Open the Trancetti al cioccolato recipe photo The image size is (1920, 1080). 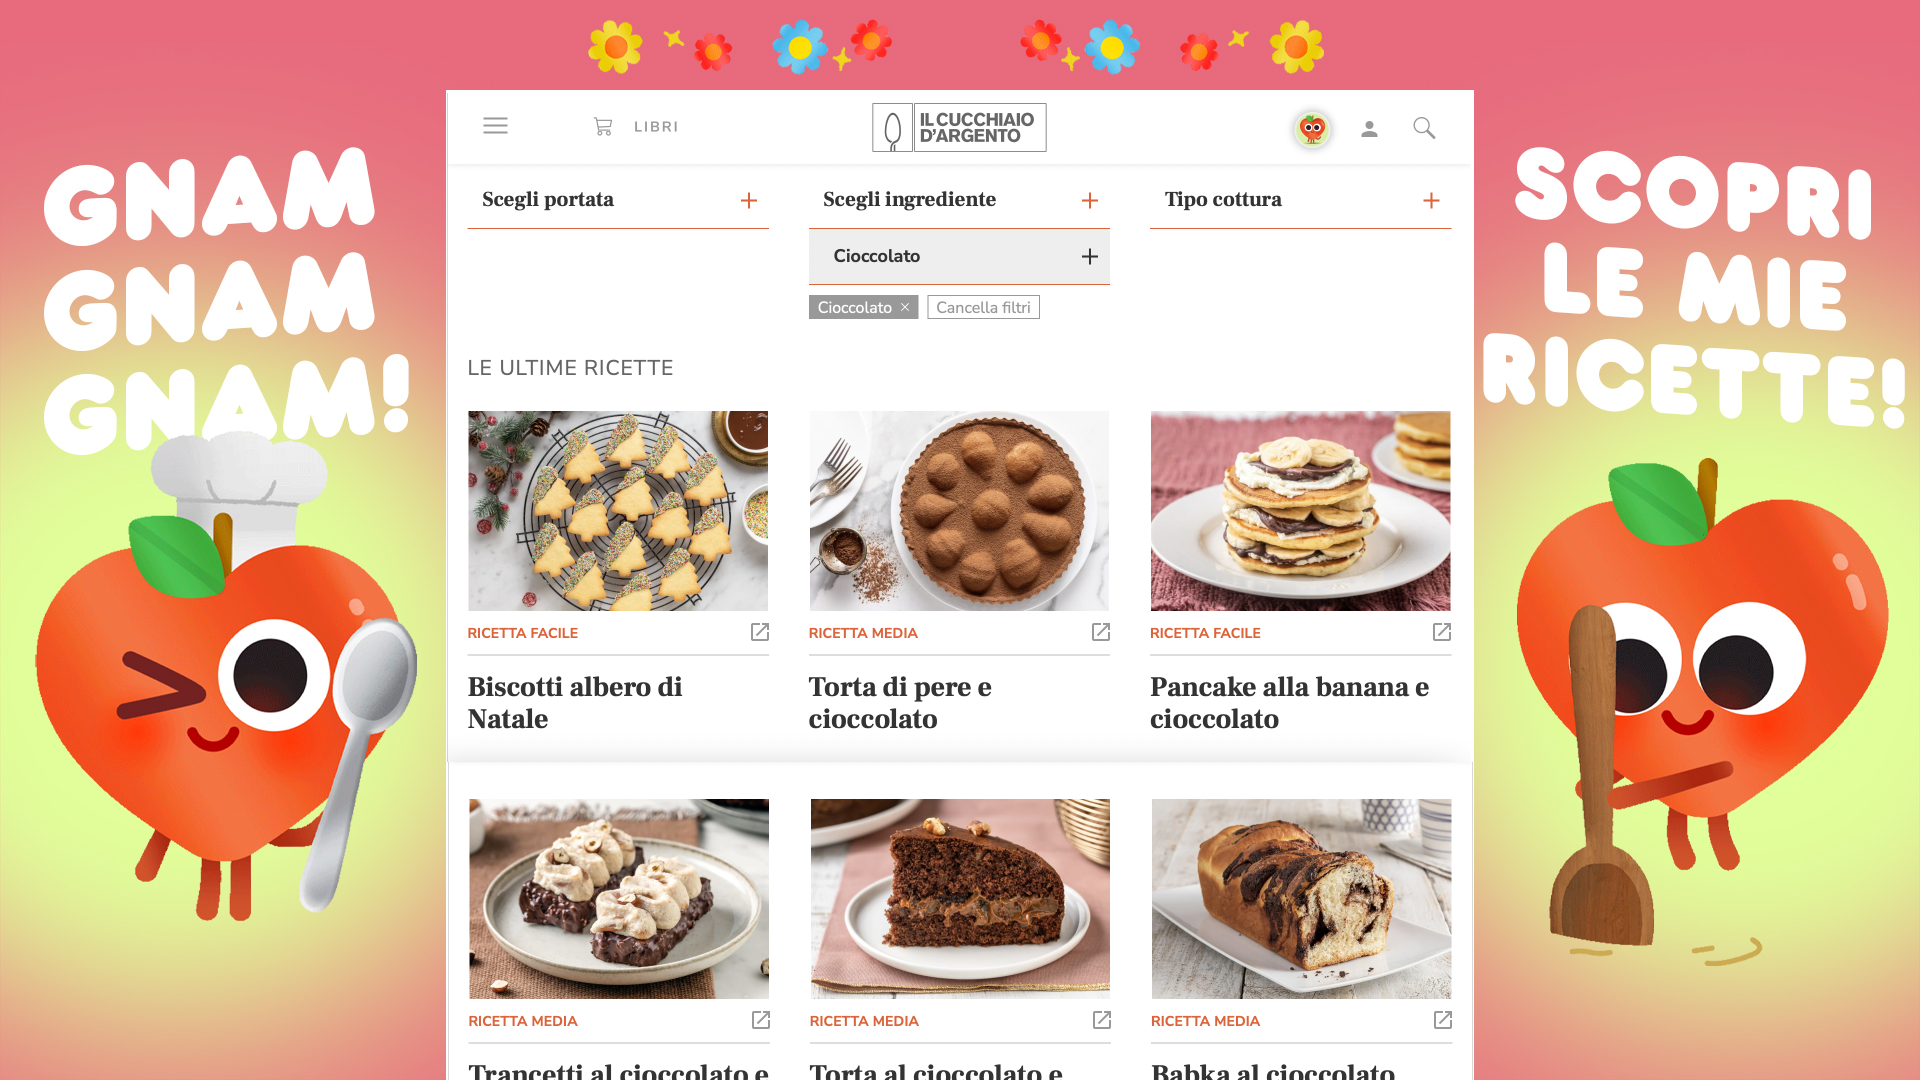pos(619,898)
